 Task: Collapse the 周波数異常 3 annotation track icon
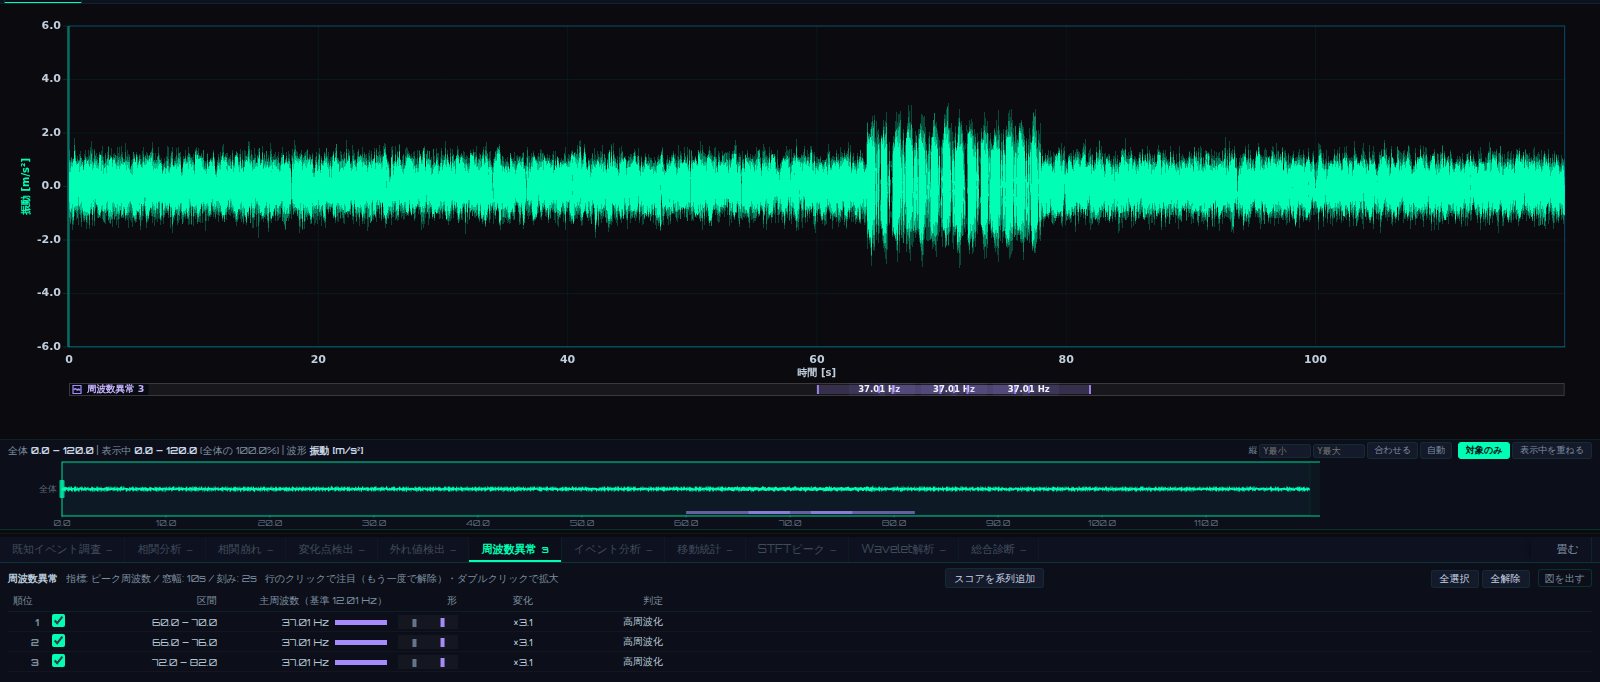click(x=77, y=389)
